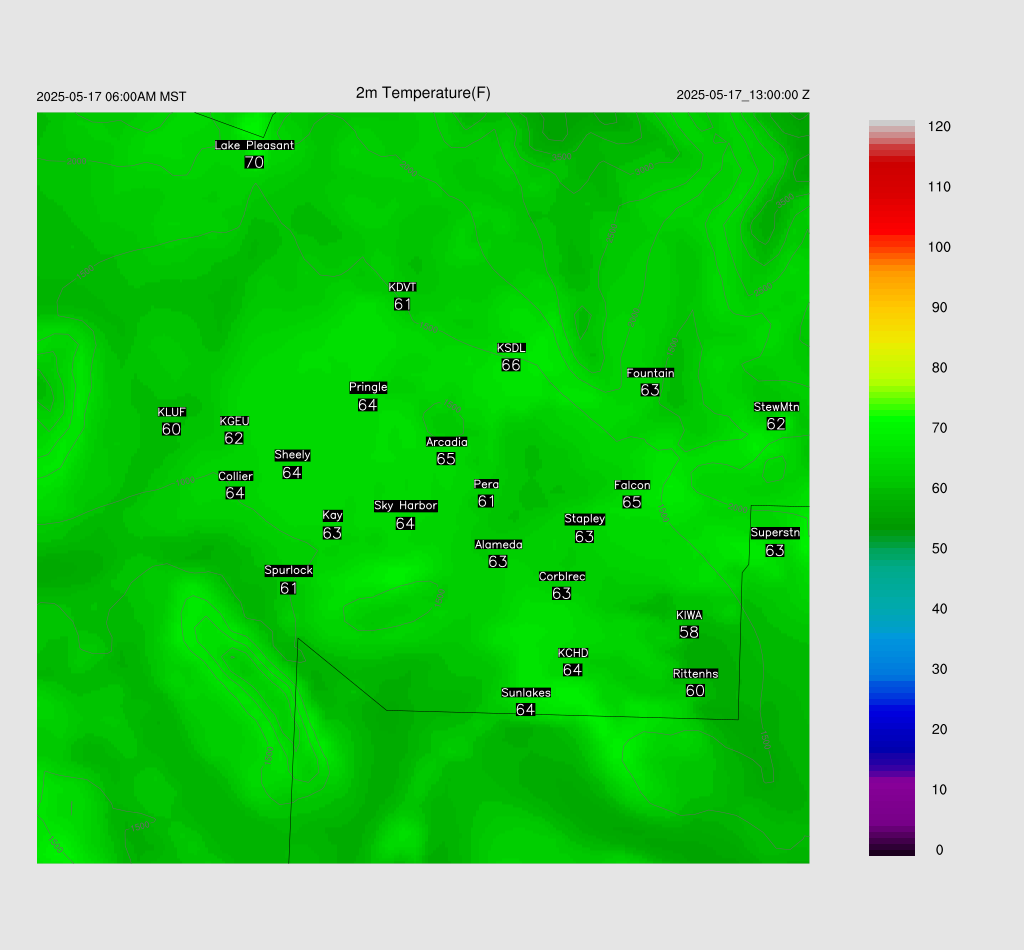Click the Lake Pleasant station label
Viewport: 1024px width, 950px height.
[x=255, y=145]
